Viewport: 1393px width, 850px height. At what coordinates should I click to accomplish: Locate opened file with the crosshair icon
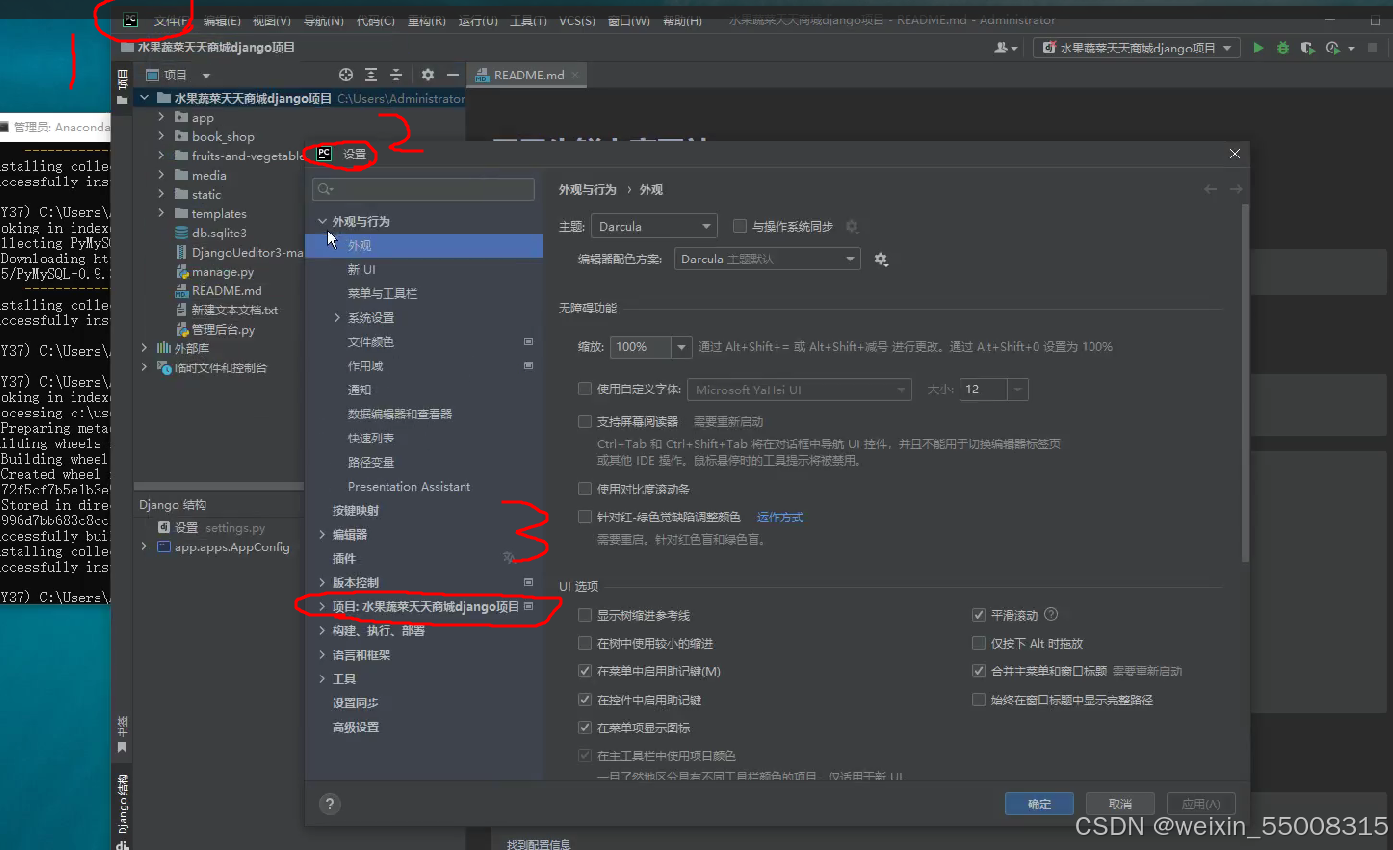(x=346, y=75)
